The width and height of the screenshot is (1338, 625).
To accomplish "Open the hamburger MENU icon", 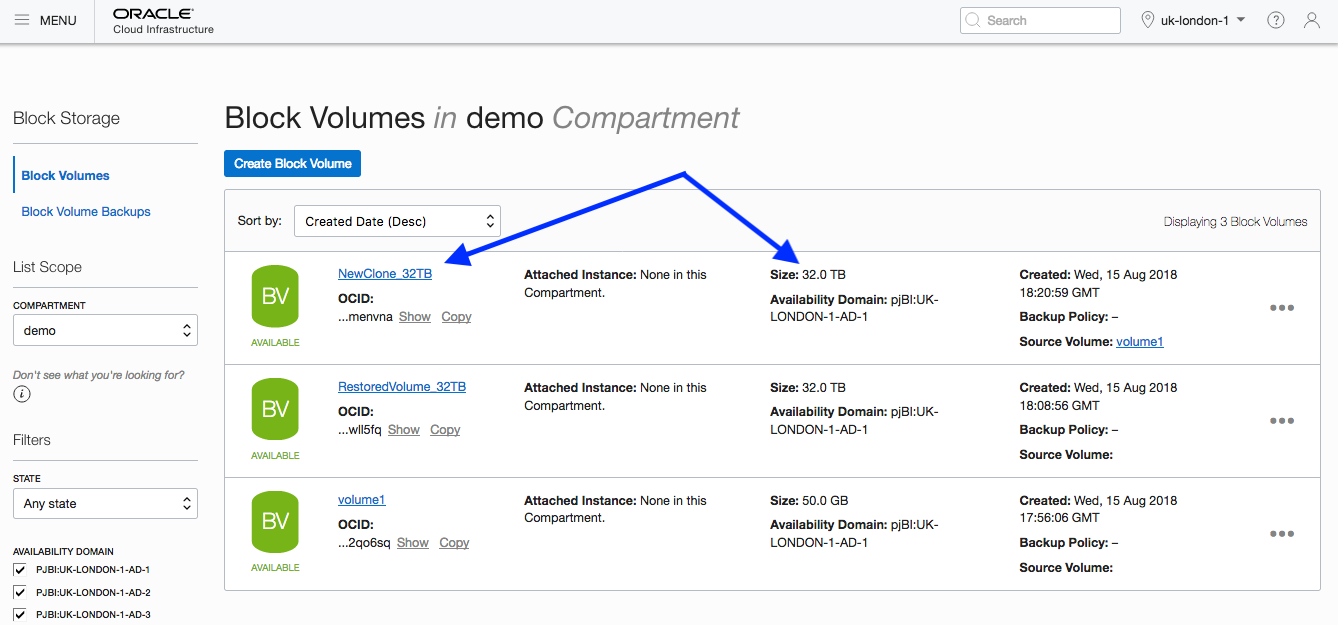I will [22, 20].
